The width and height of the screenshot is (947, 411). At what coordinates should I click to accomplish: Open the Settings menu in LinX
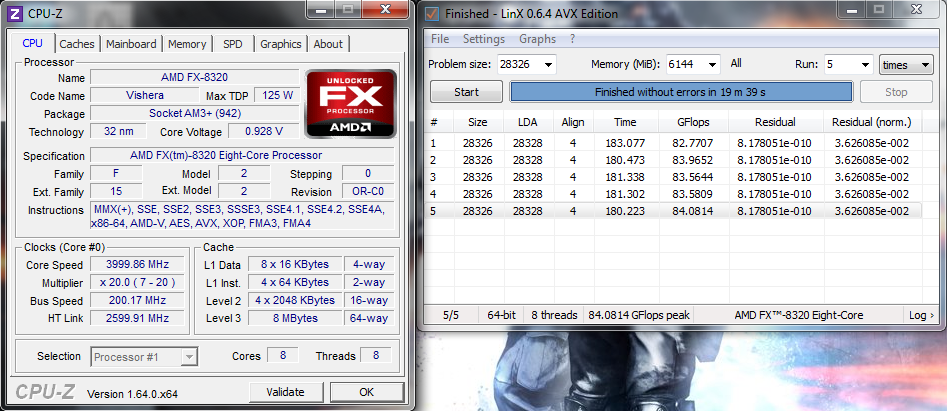click(484, 39)
